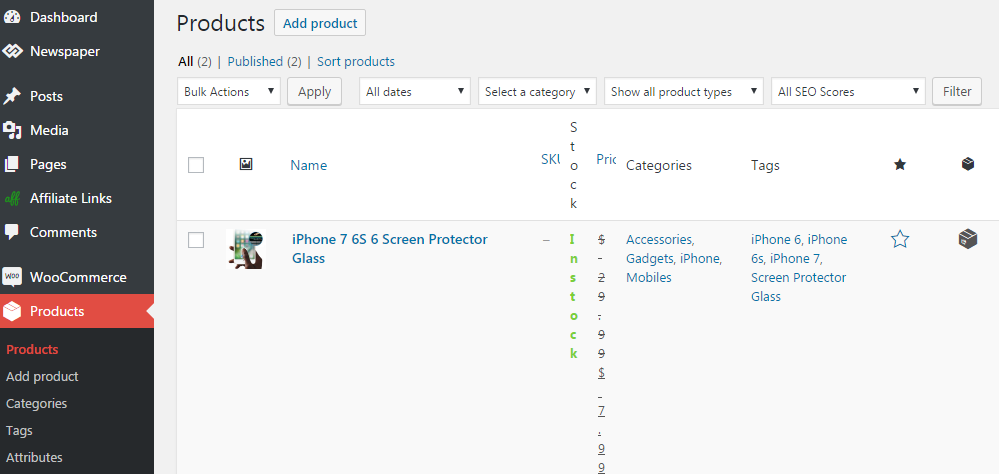
Task: Filter by Gadgets category link
Action: coord(651,259)
